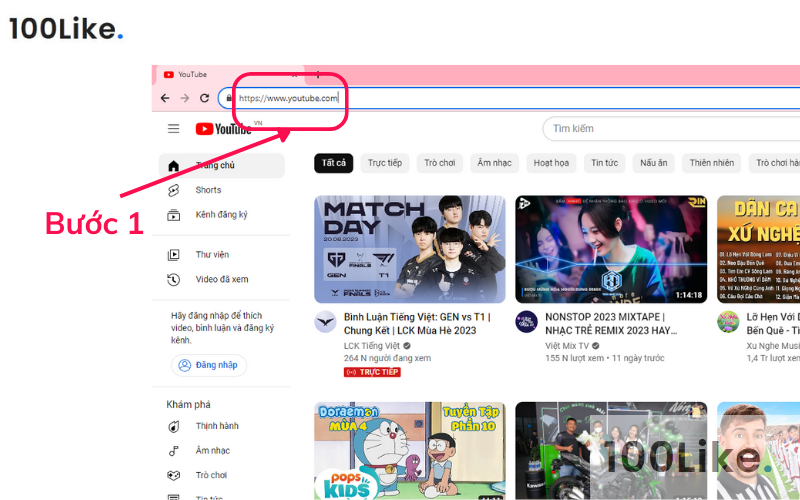Click the YouTube logo
Viewport: 800px width, 500px height.
(223, 129)
